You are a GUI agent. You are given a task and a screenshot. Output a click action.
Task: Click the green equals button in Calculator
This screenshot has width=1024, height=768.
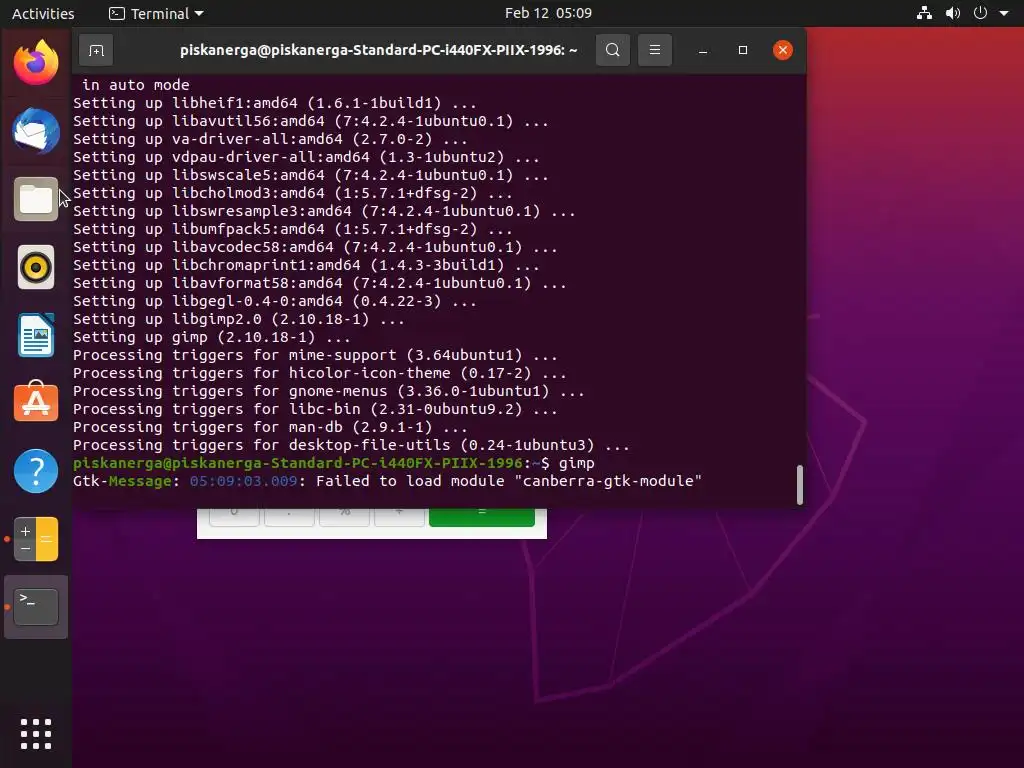[482, 517]
